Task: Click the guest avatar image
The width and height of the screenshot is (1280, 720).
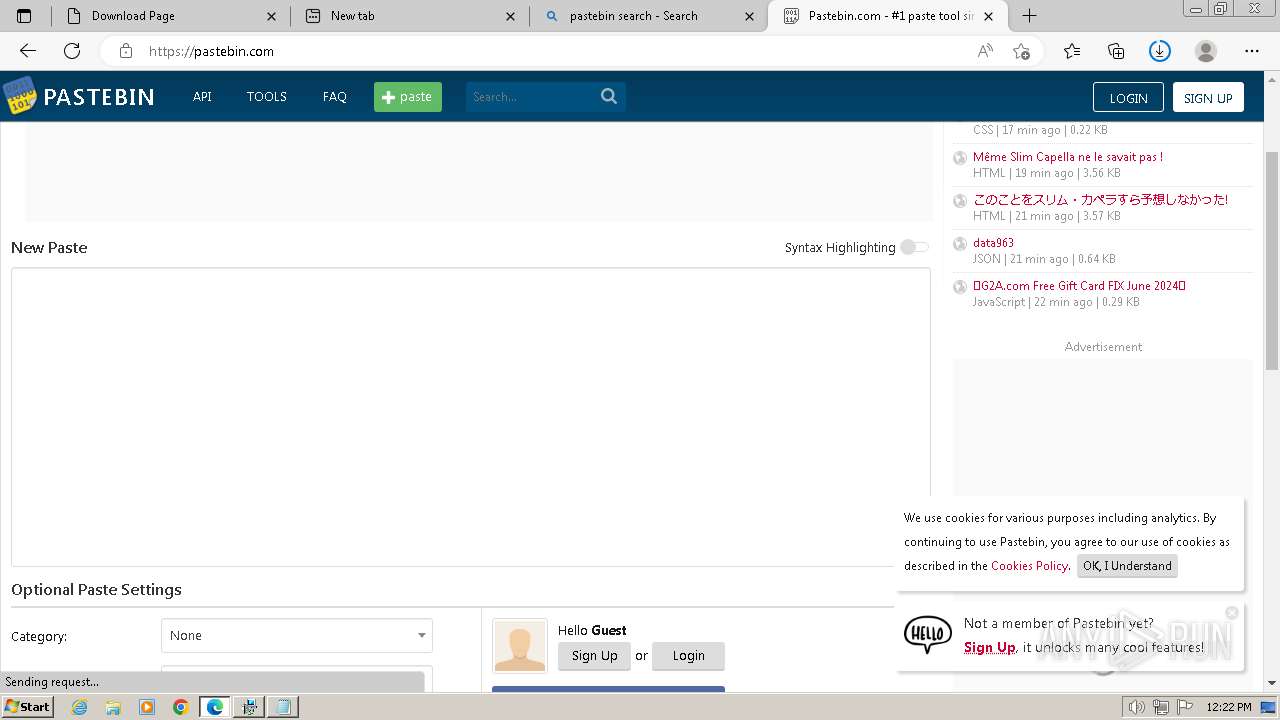Action: pyautogui.click(x=520, y=646)
